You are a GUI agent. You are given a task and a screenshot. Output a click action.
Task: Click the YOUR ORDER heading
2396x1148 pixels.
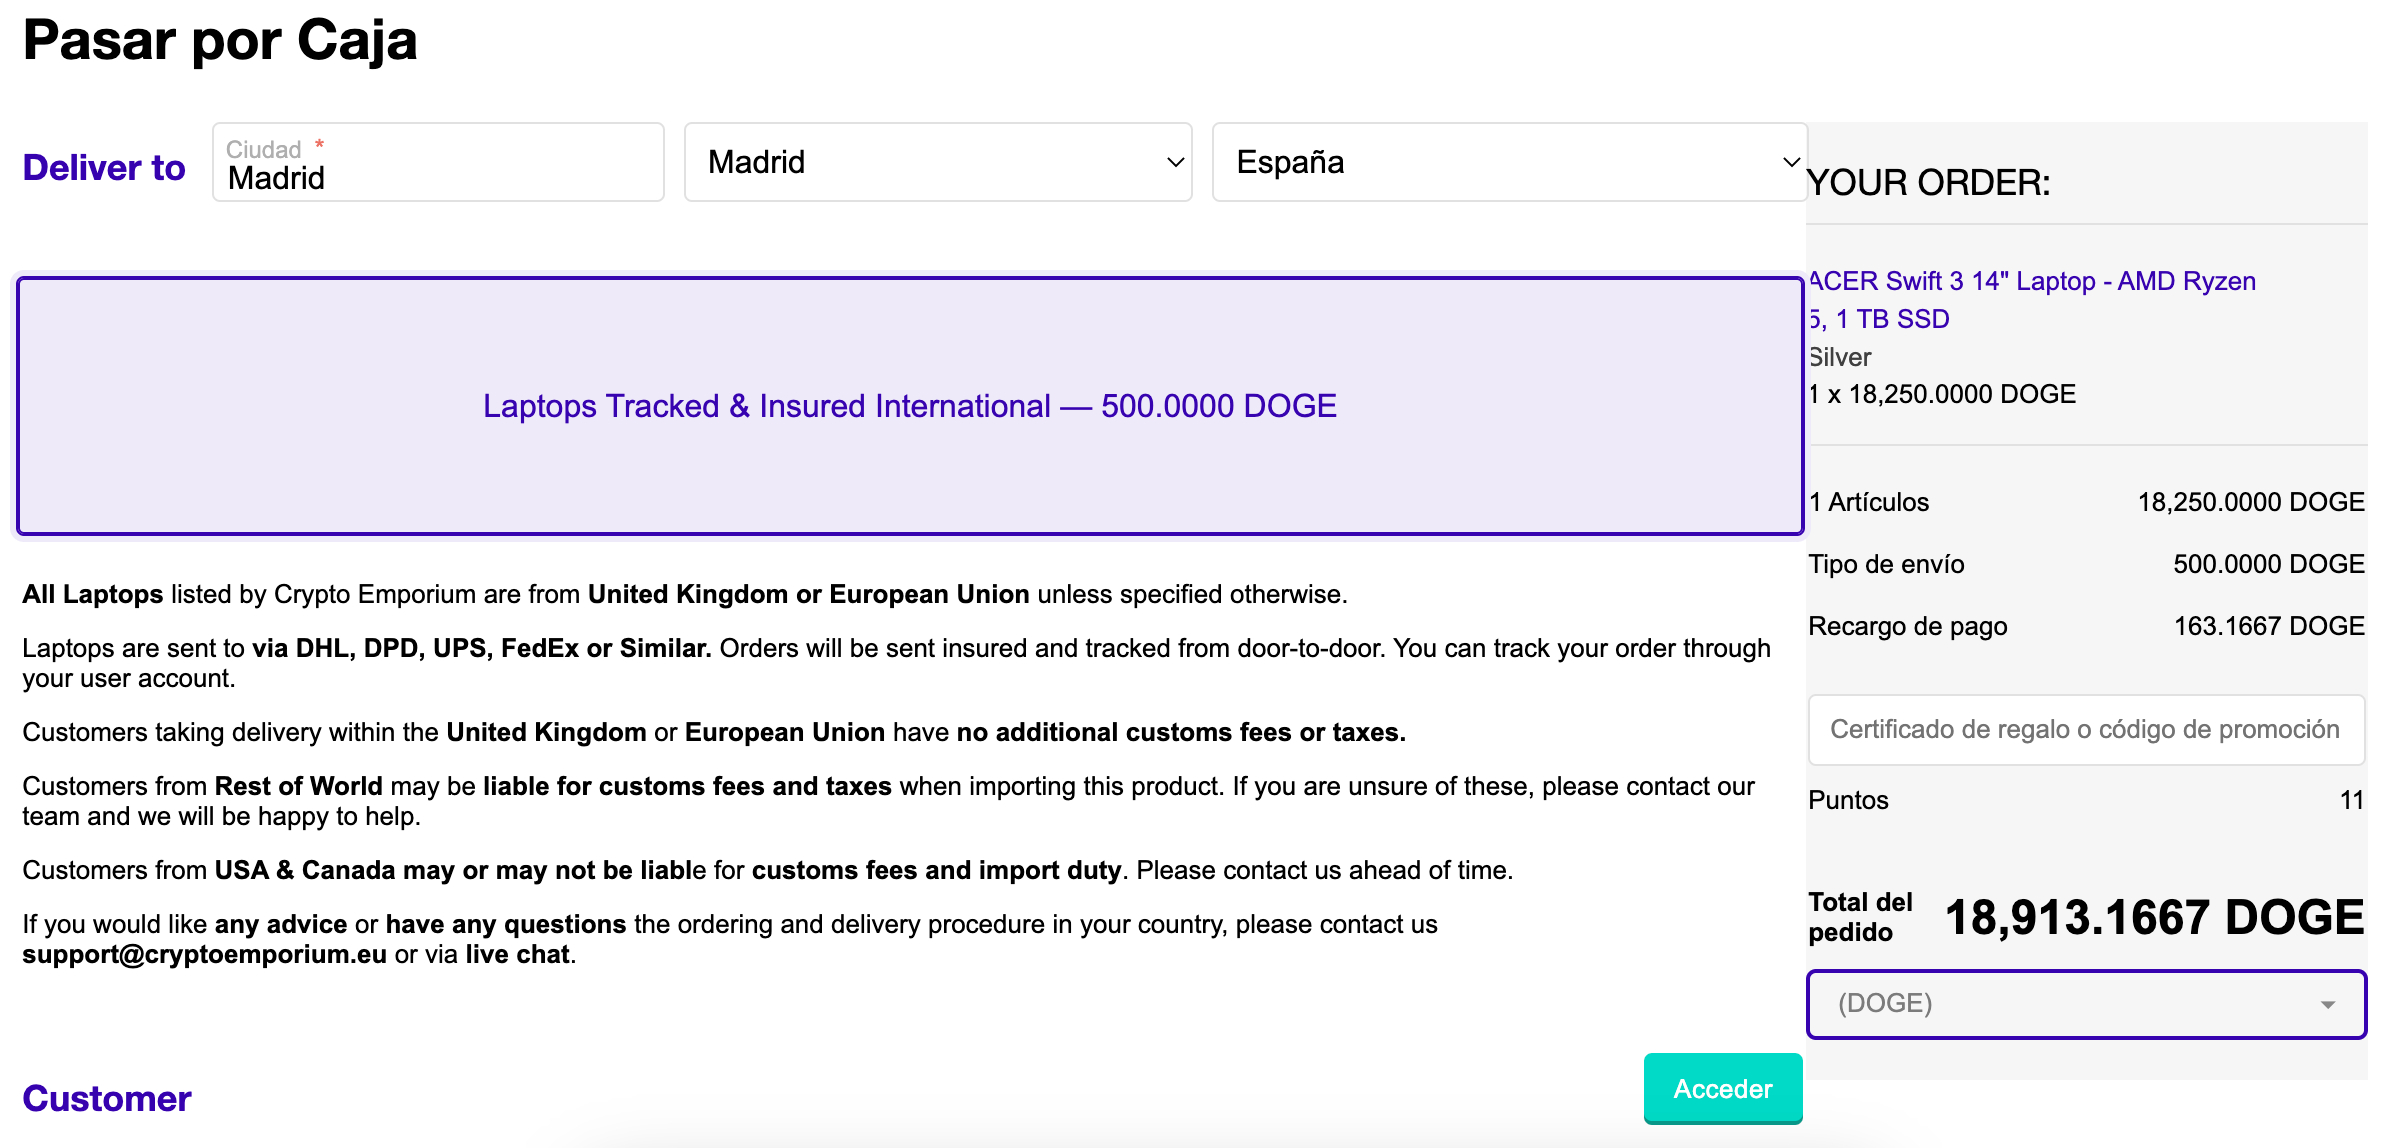1929,183
